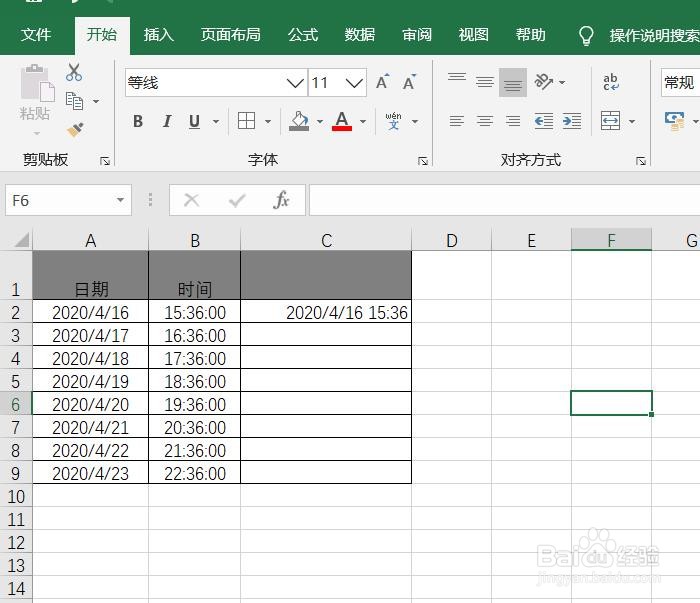The height and width of the screenshot is (603, 700).
Task: Click the formula bar Cancel X
Action: pos(192,200)
